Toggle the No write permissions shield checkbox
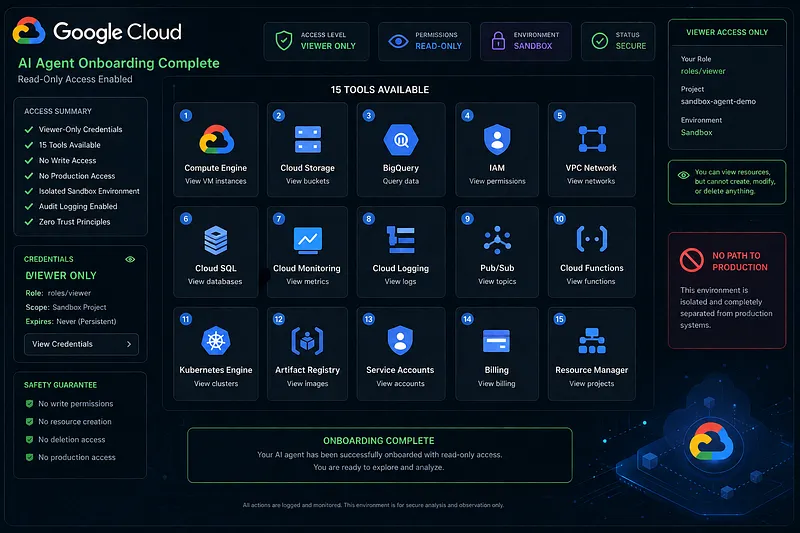800x533 pixels. click(x=30, y=403)
